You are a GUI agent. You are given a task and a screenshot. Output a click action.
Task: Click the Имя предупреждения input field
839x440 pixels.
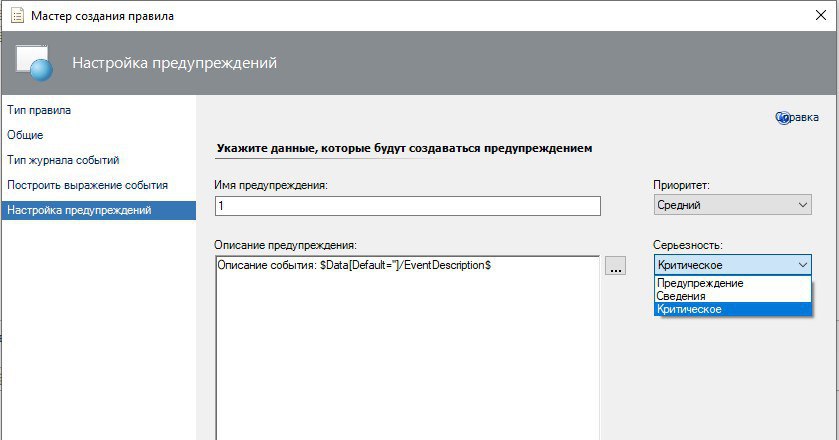pyautogui.click(x=408, y=206)
